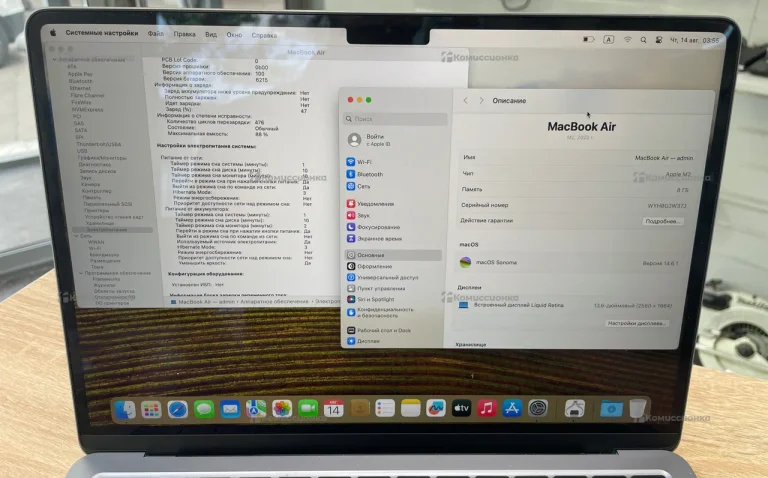Click battery status in menu bar
This screenshot has width=768, height=478.
tap(588, 39)
